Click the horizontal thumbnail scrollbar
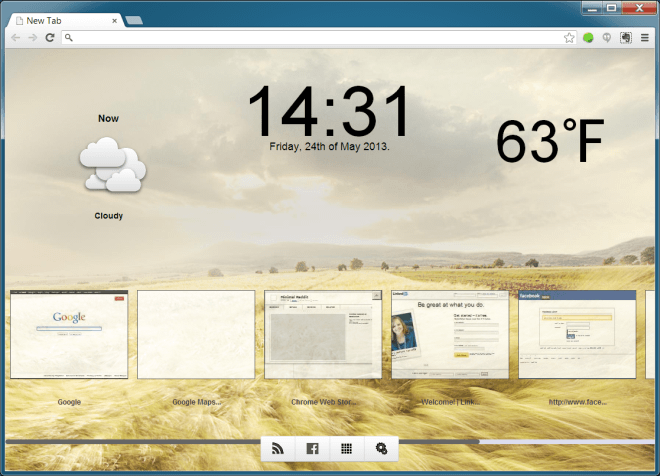Viewport: 660px width, 476px height. tap(330, 442)
